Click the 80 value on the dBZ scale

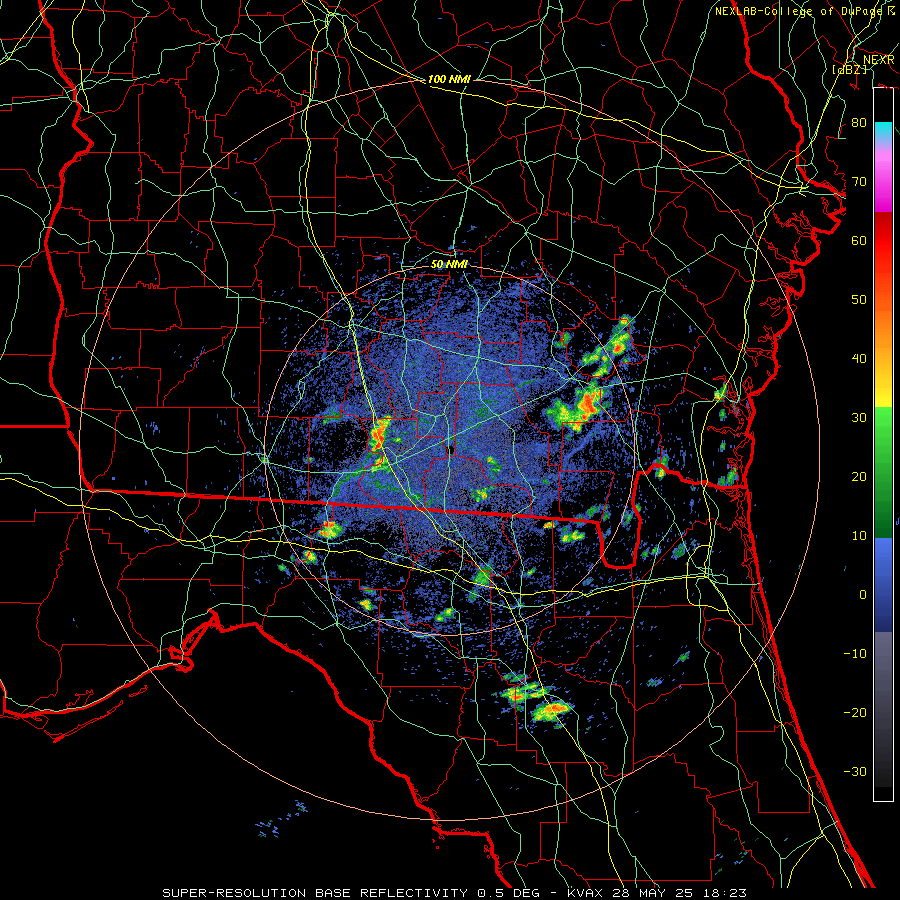[x=859, y=123]
